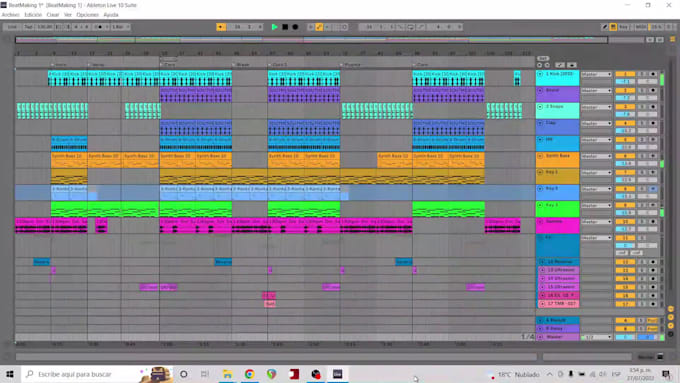Open the Crear menu
680x383 pixels.
53,15
